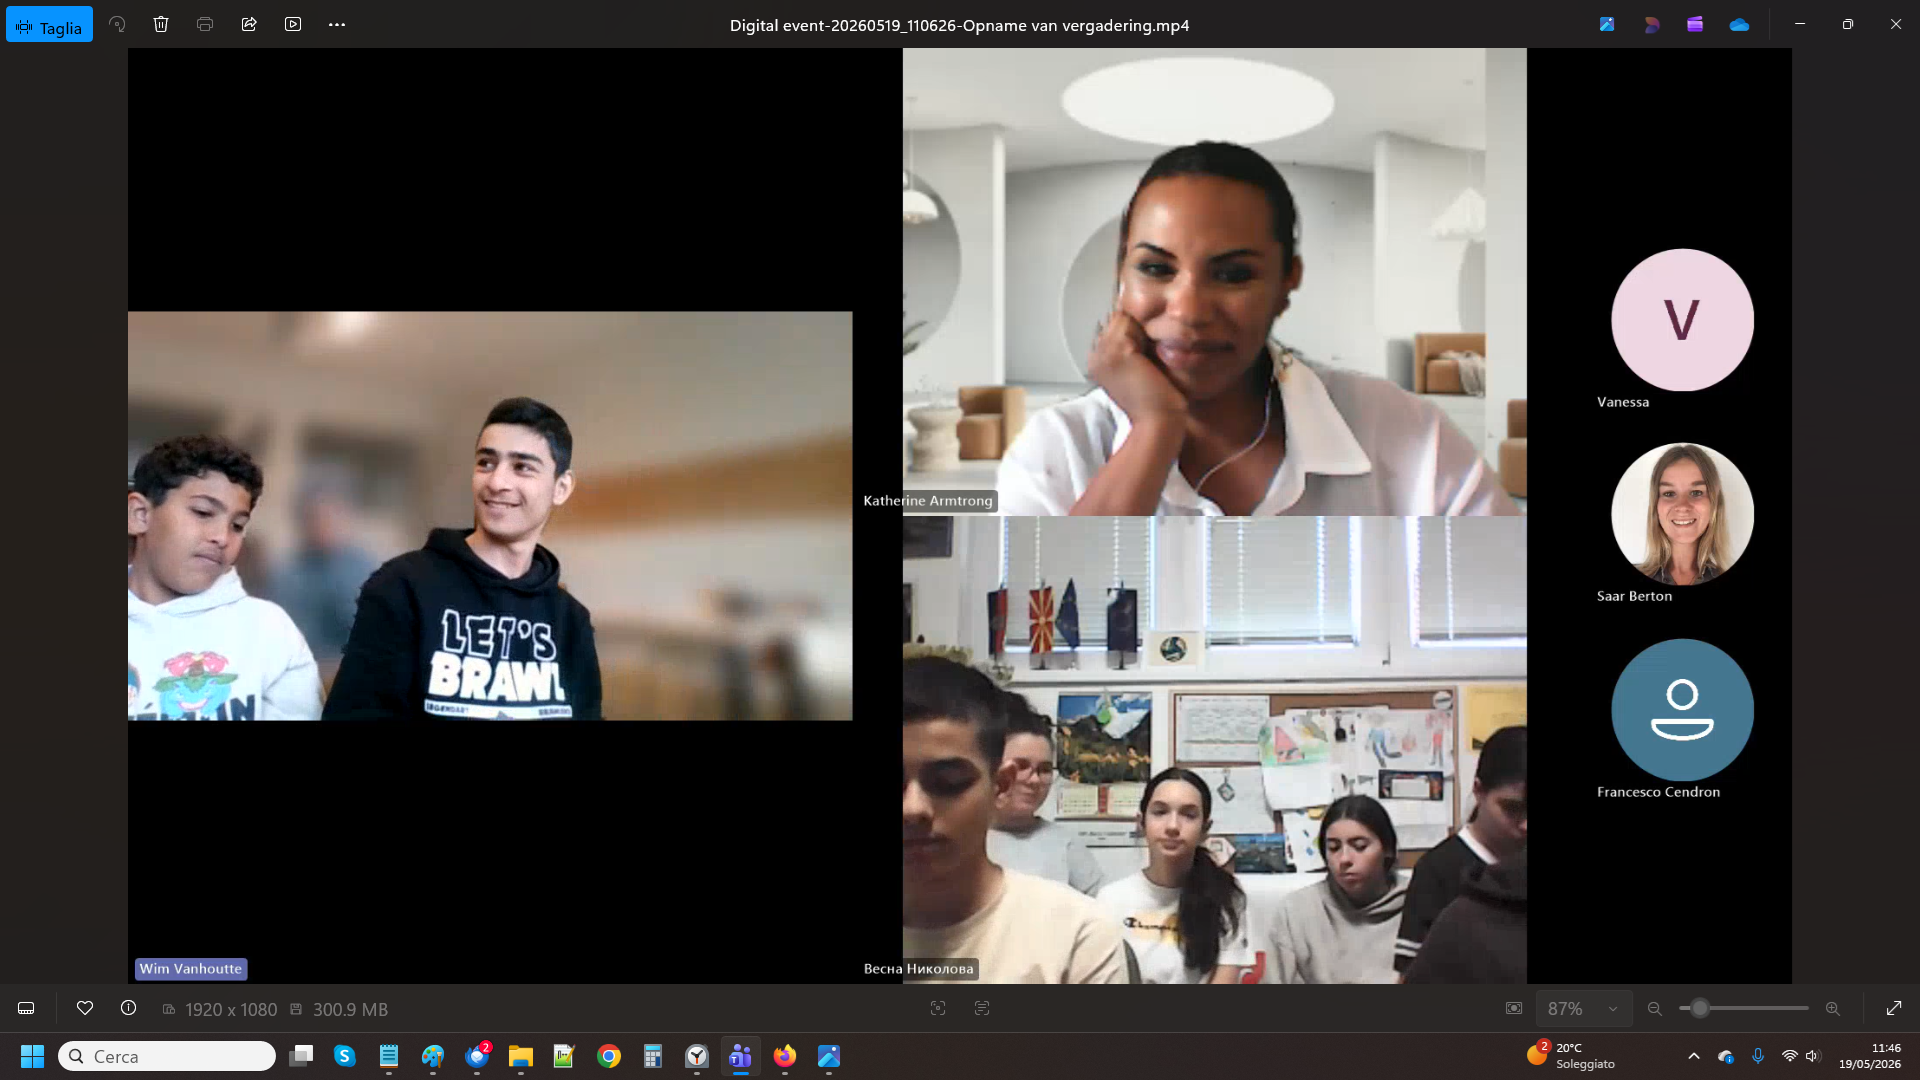Screen dimensions: 1920x1080
Task: Click the 300.9 MB file size text
Action: click(350, 1009)
